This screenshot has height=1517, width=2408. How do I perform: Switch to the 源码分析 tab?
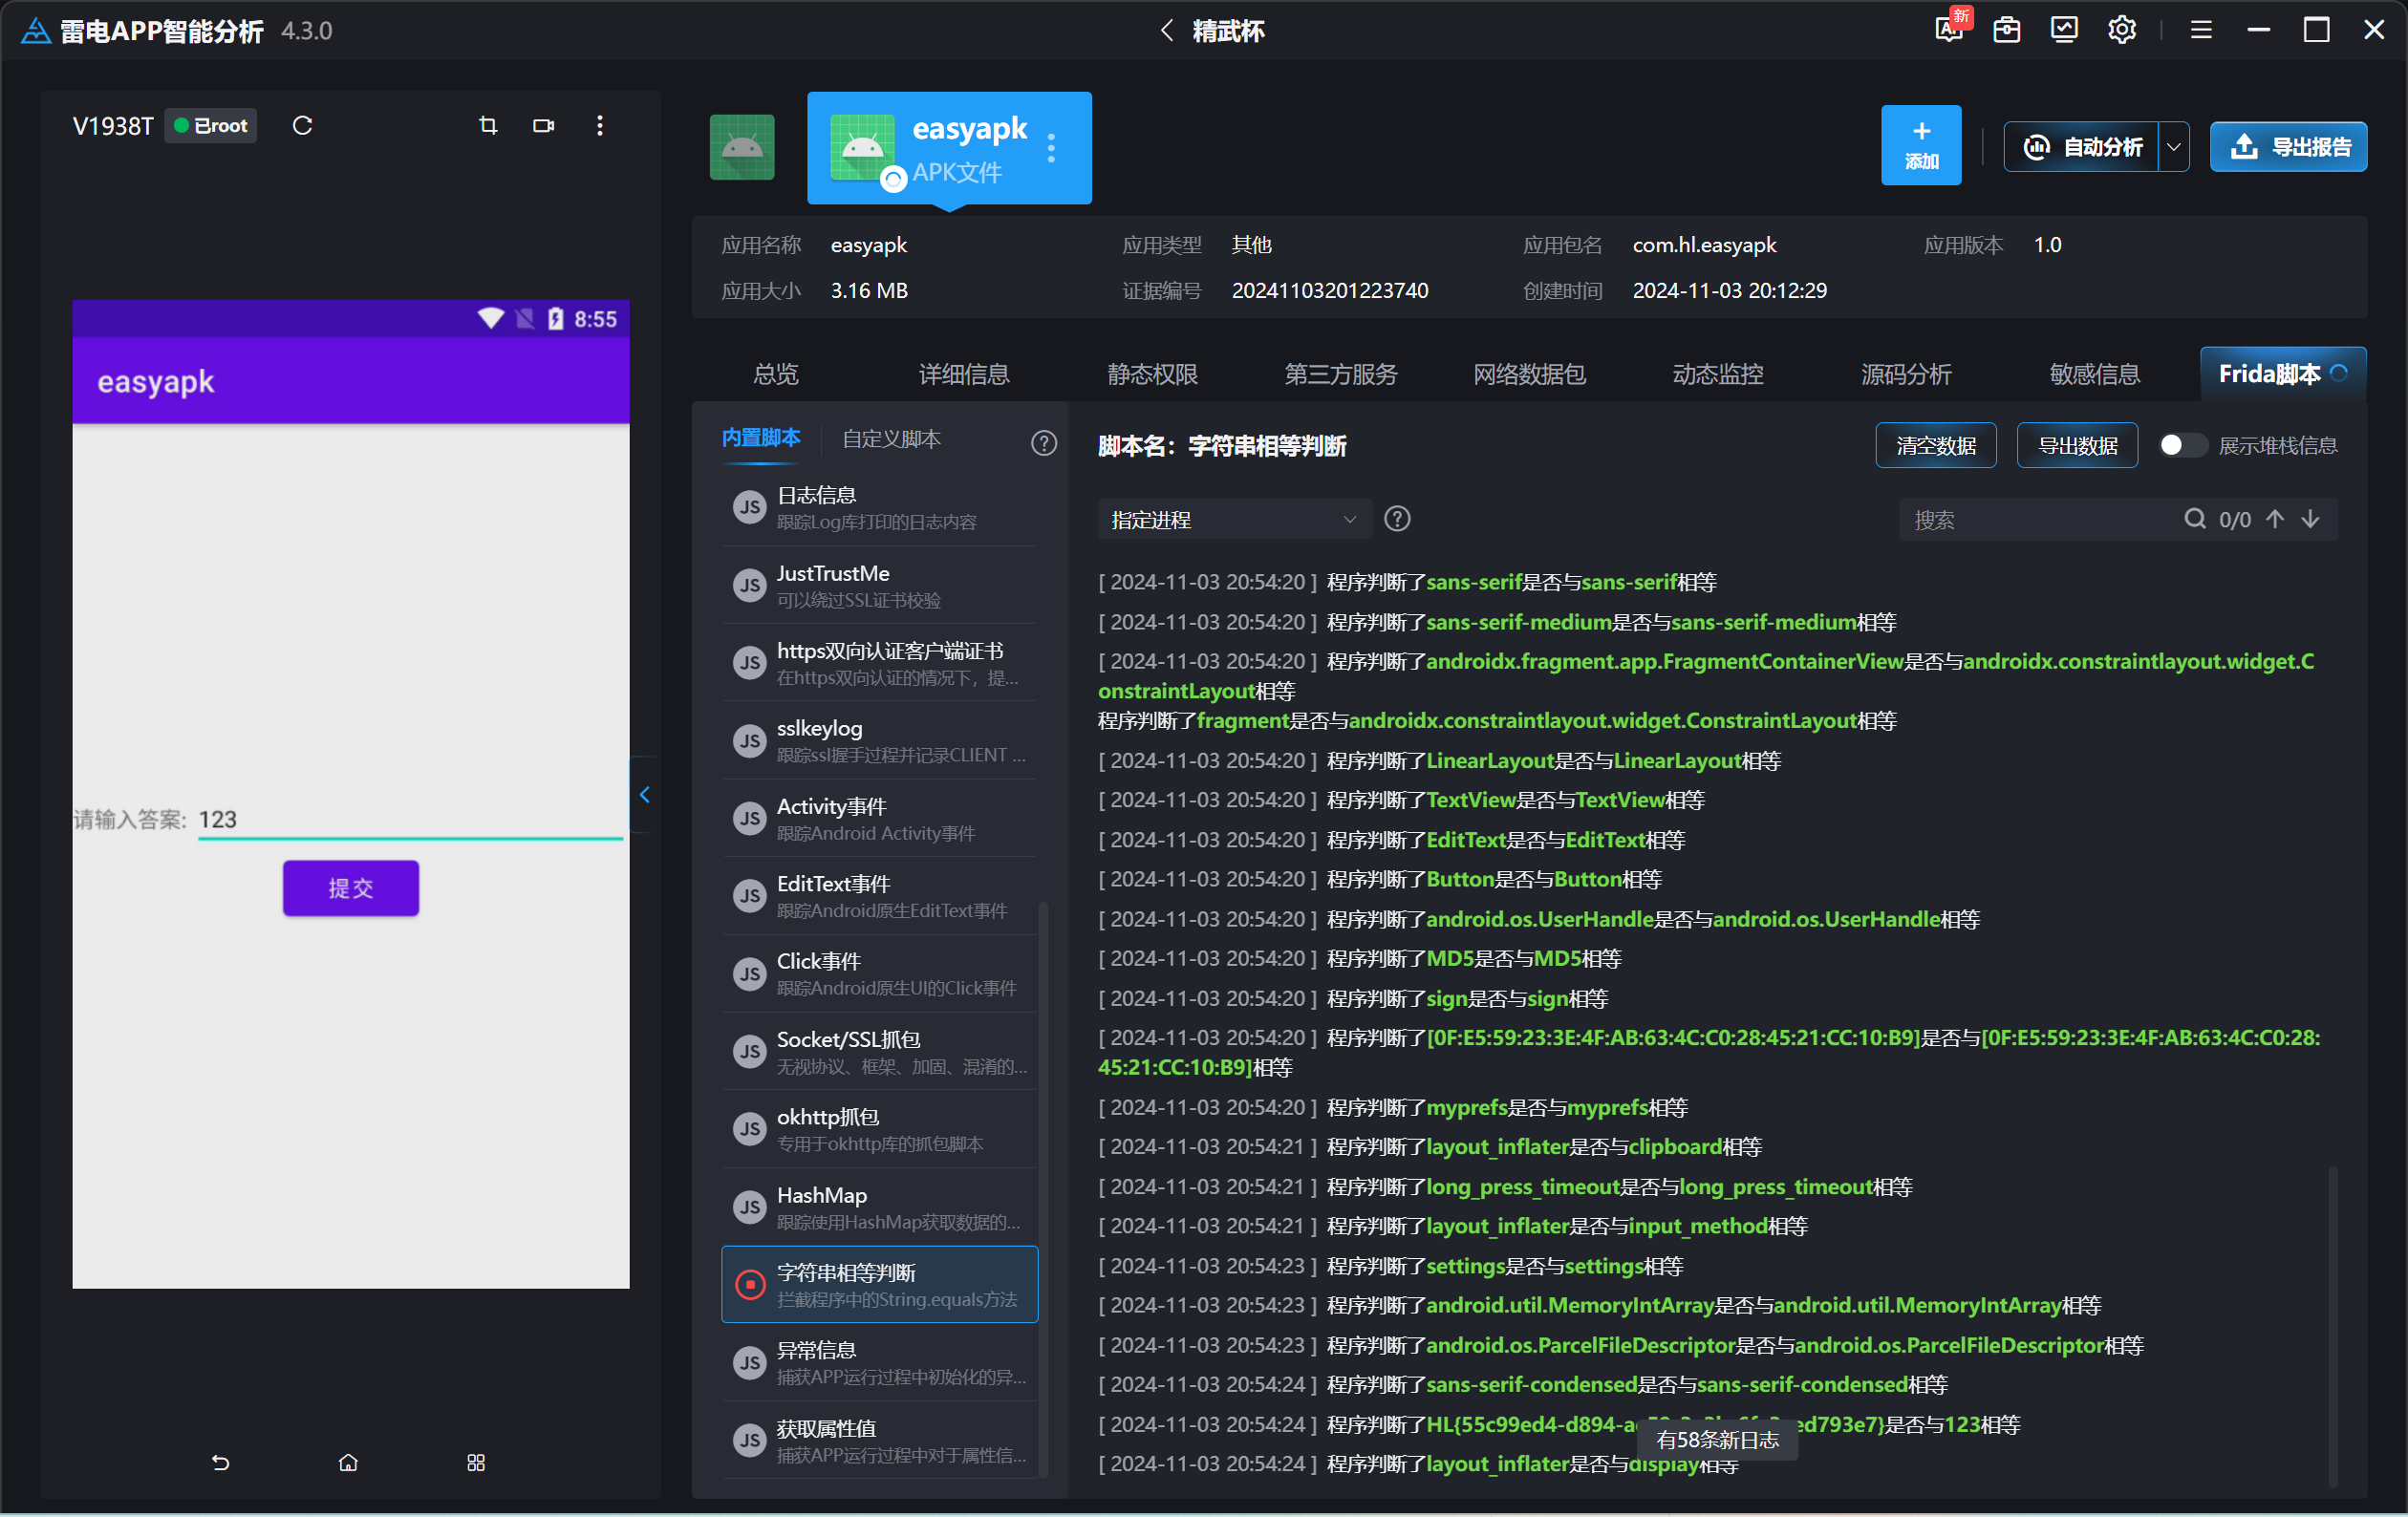click(x=1905, y=374)
